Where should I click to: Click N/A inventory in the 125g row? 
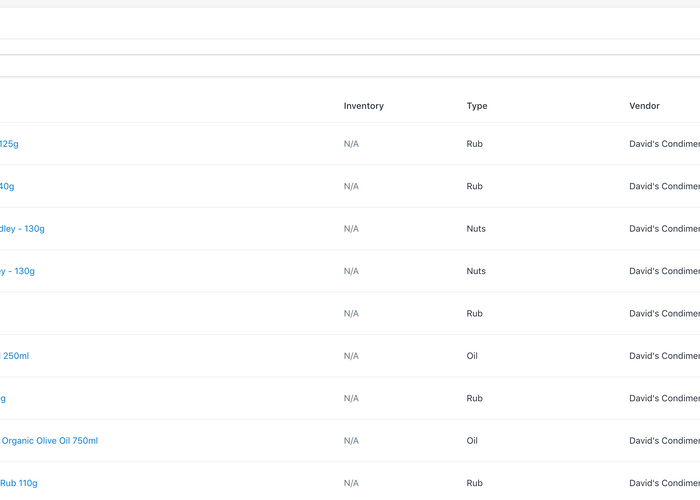(x=351, y=144)
